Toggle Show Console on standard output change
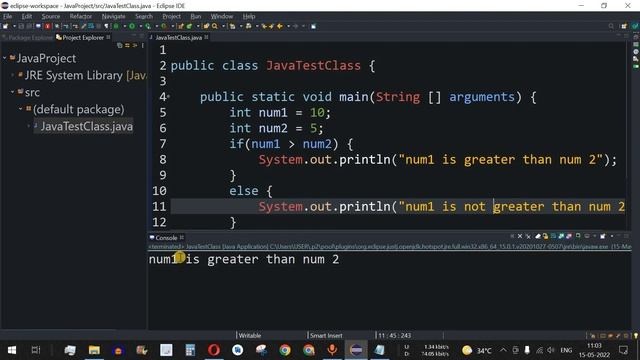Screen dimensions: 640x360 (x=561, y=236)
